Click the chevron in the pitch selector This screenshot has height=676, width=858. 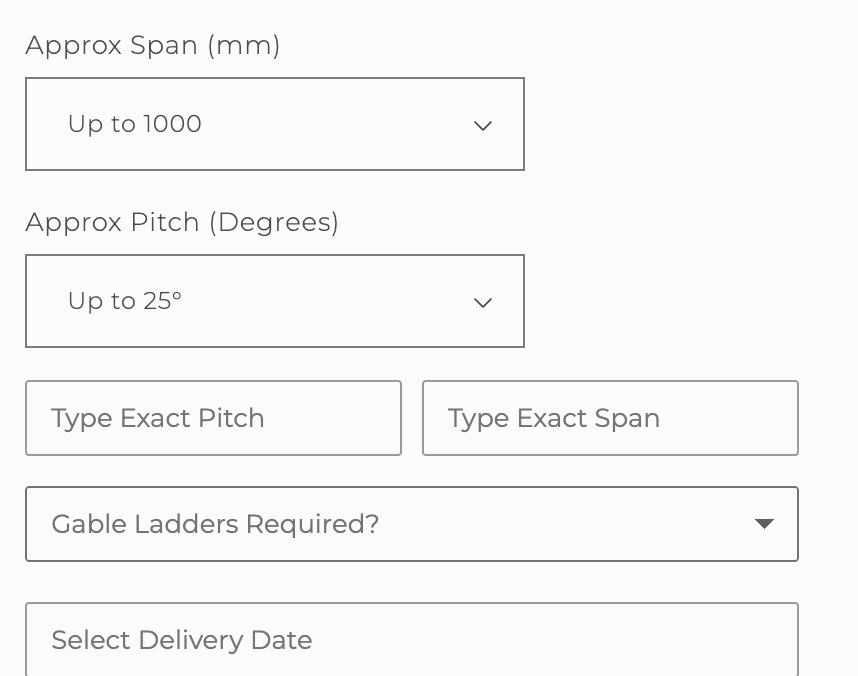(483, 303)
